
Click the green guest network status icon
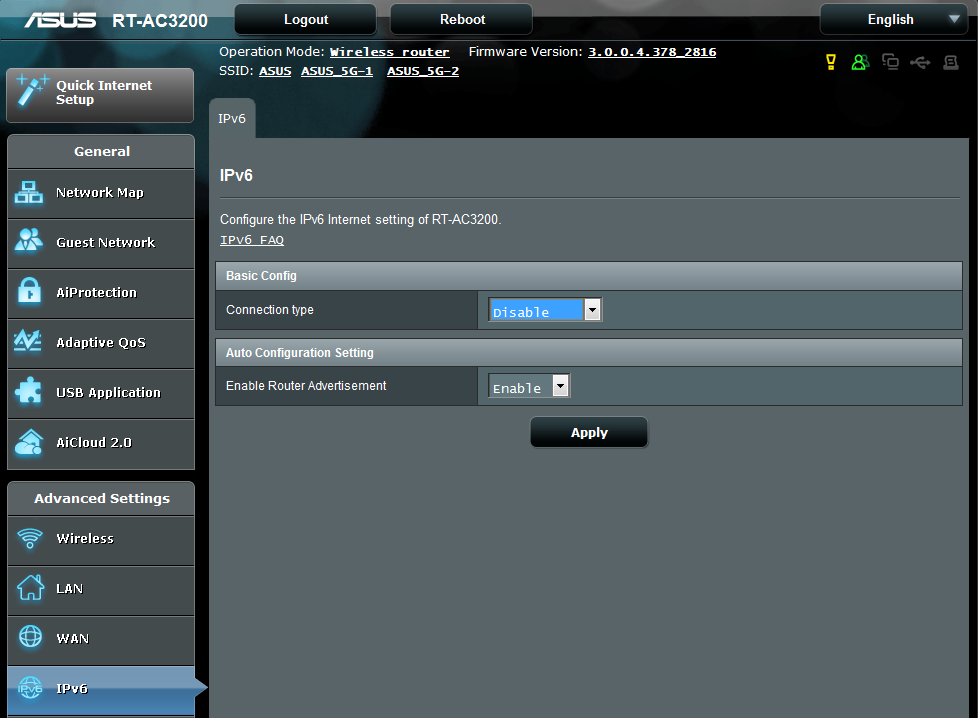point(860,62)
